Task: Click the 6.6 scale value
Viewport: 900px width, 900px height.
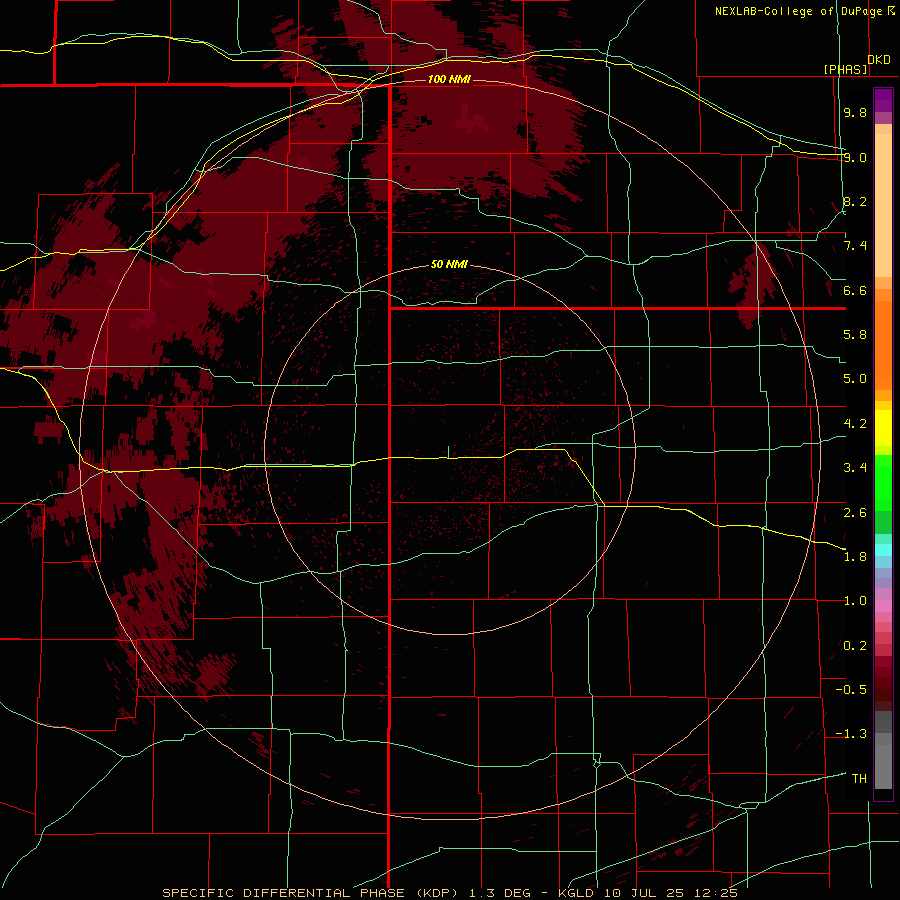Action: (855, 290)
